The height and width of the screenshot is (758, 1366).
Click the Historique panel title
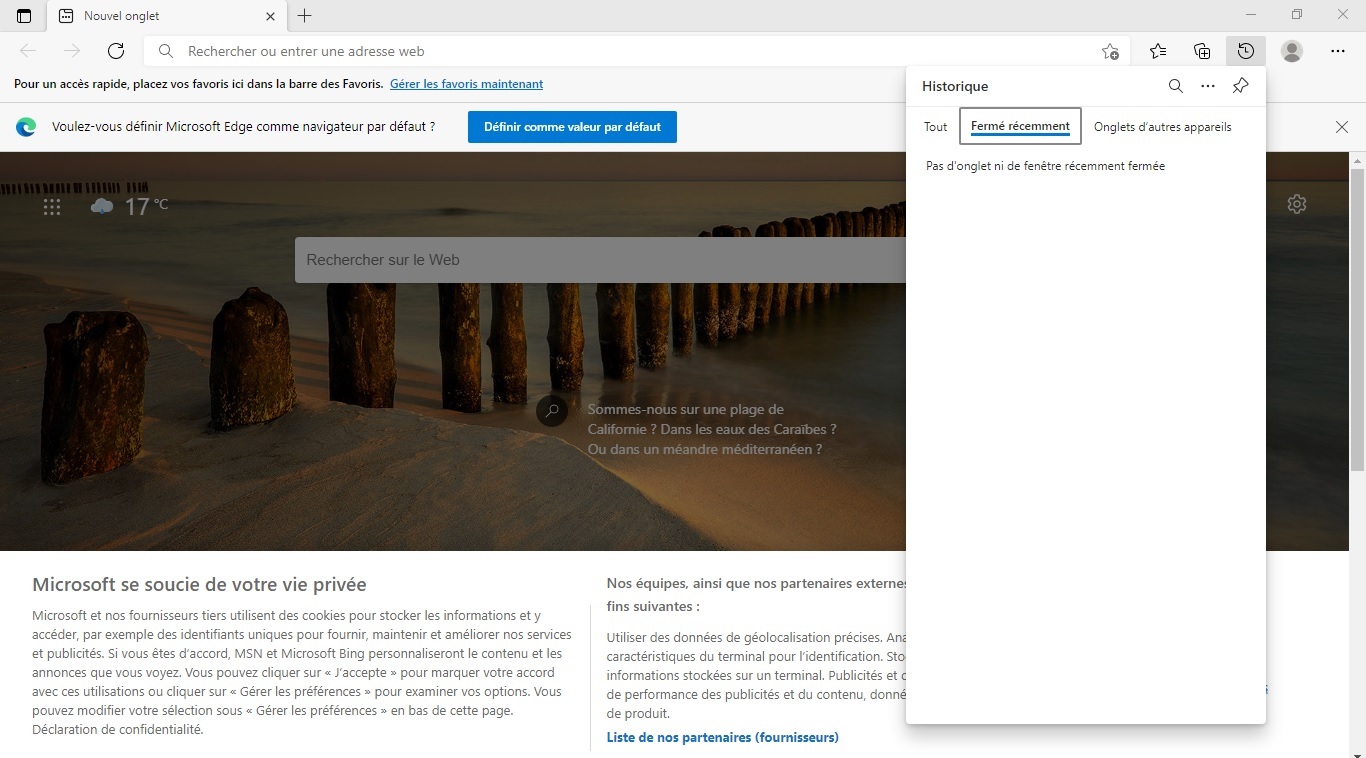click(x=955, y=86)
